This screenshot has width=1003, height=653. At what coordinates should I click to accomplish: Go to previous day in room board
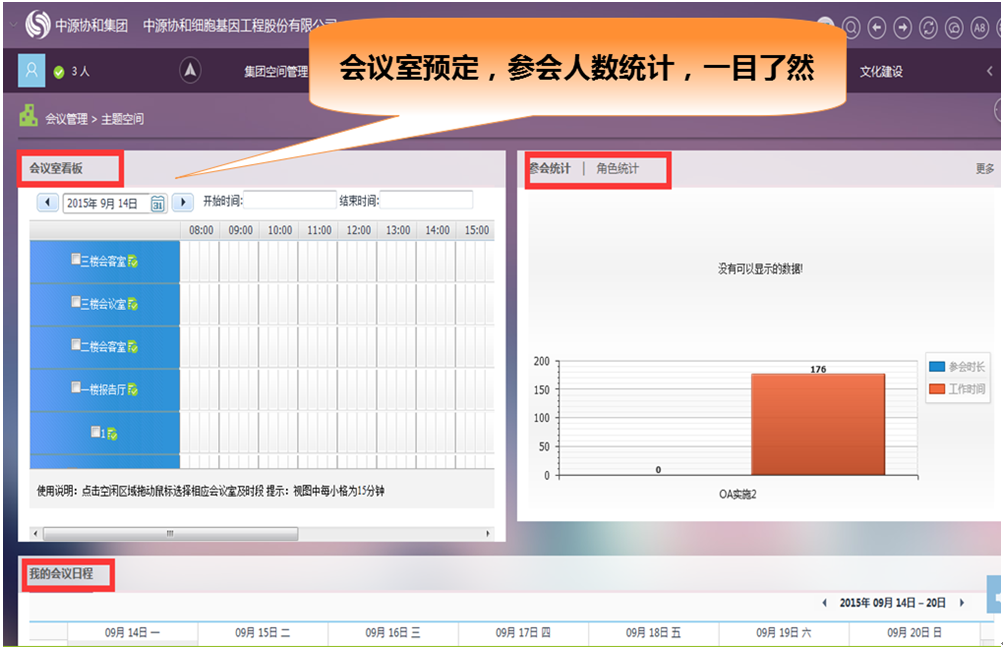(48, 203)
